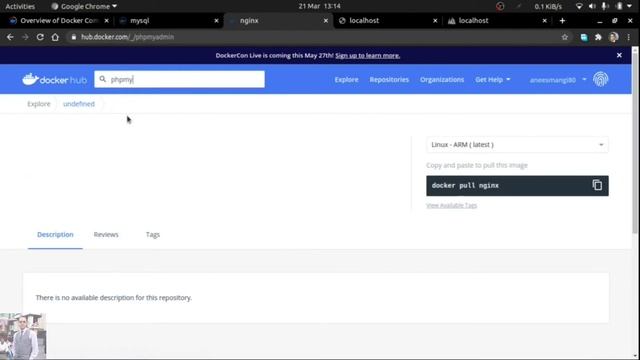Close the mysql tab

point(216,20)
